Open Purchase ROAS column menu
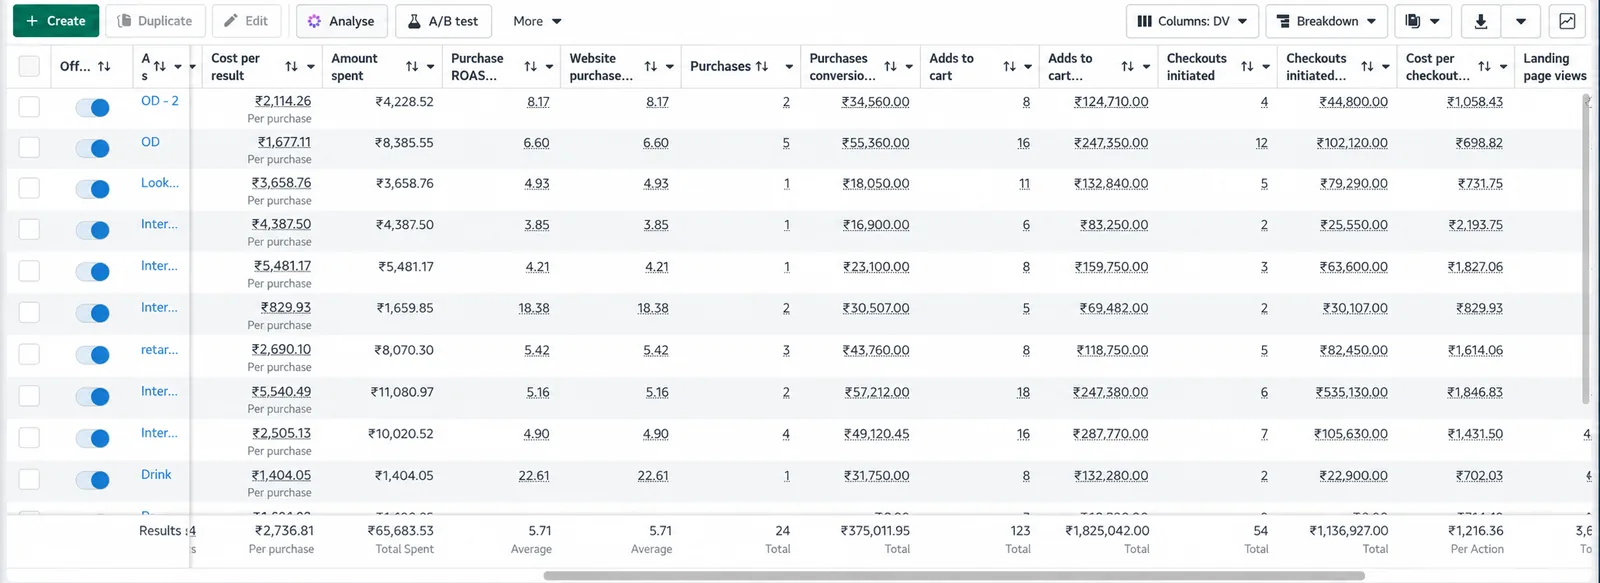 click(550, 67)
